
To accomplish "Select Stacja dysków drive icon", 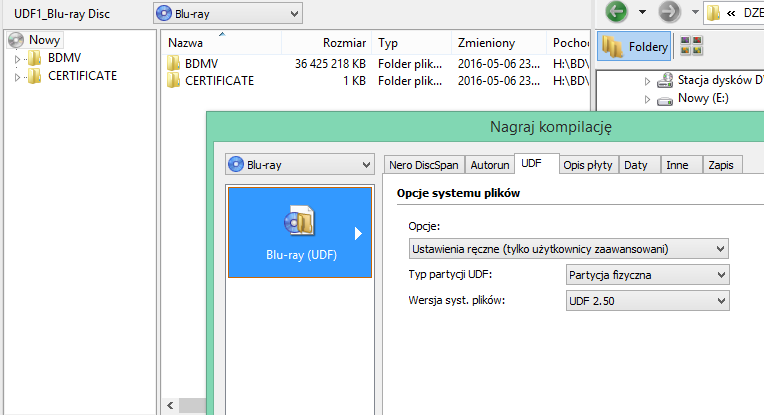I will 665,80.
